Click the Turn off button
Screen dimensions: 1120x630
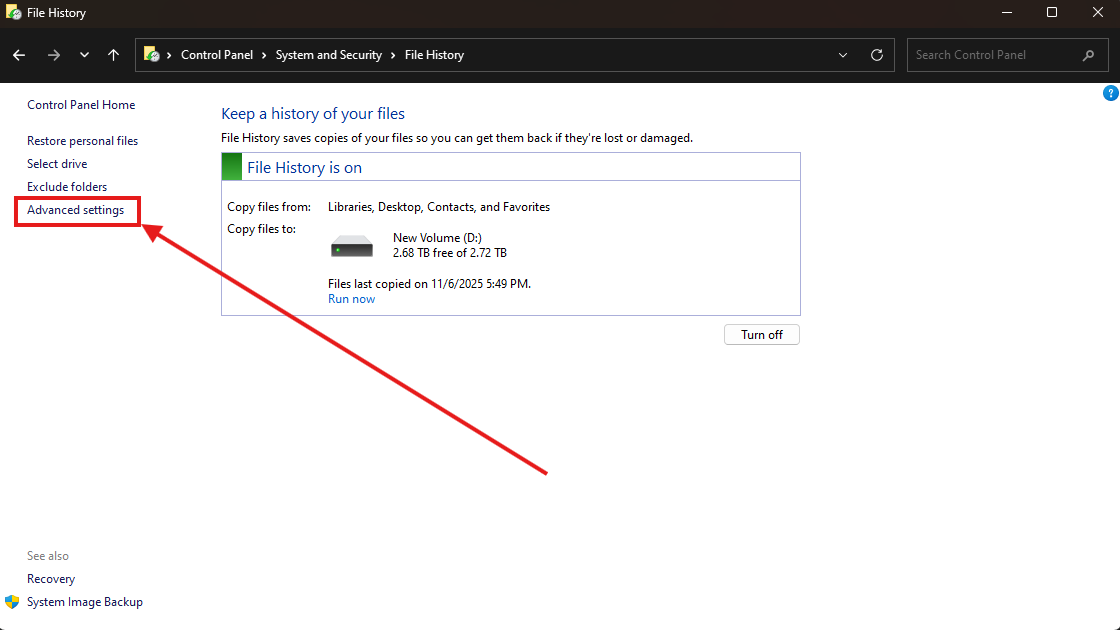[x=761, y=334]
